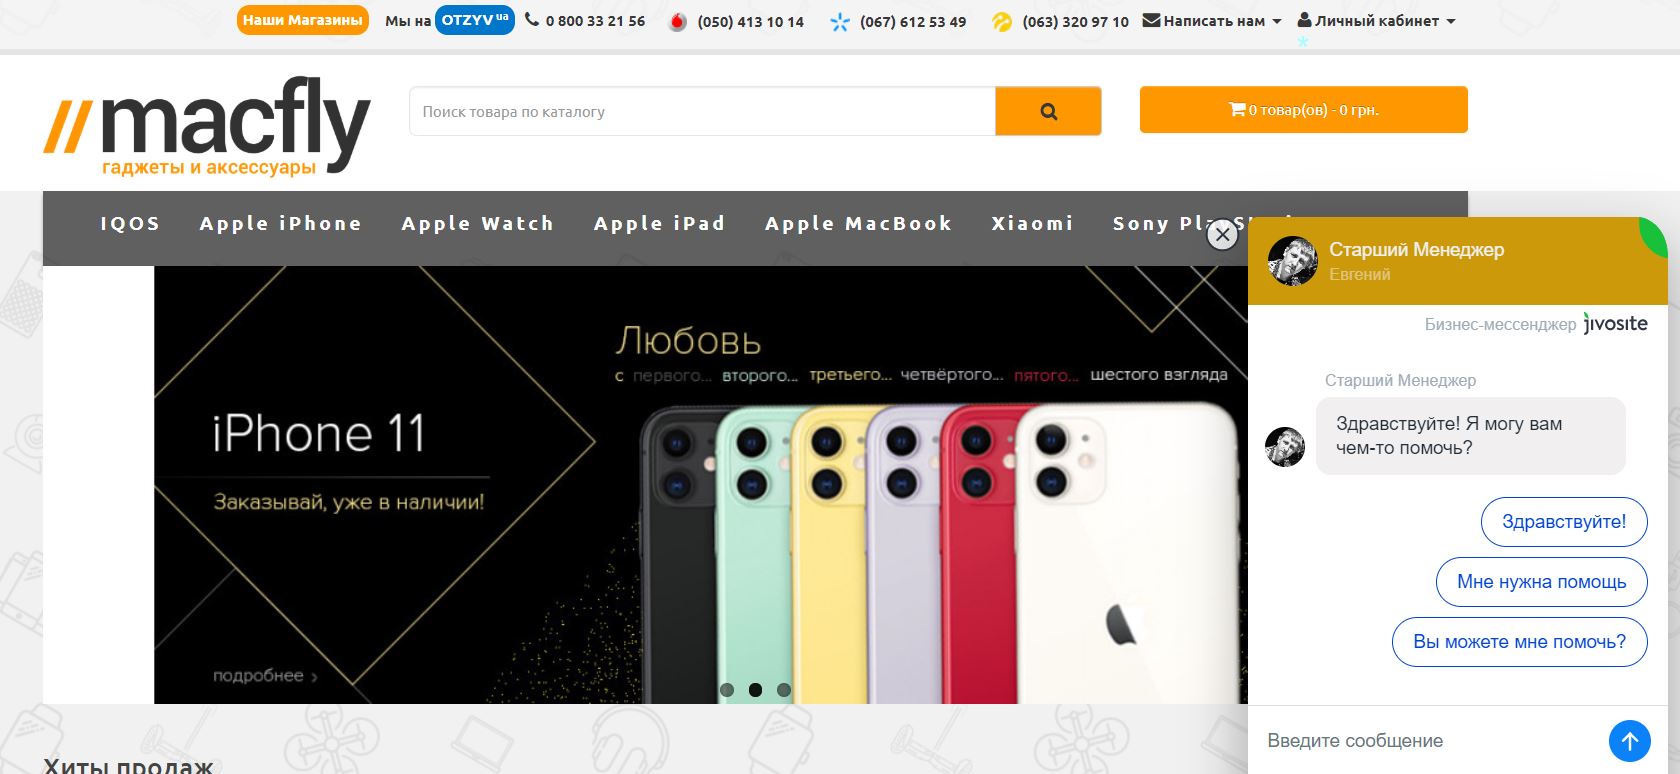1680x774 pixels.
Task: Focus the Поиск товара по каталогу field
Action: [x=702, y=111]
